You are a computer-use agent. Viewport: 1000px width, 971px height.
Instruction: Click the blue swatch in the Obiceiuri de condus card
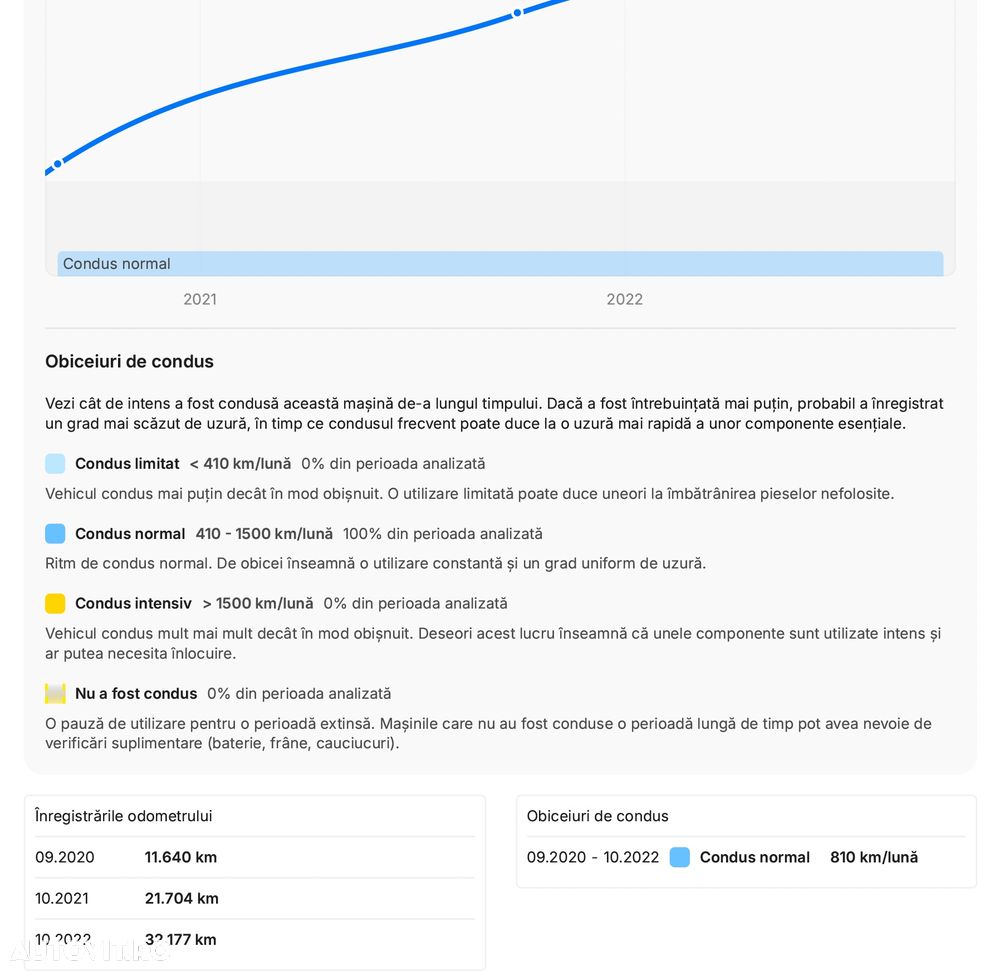680,857
